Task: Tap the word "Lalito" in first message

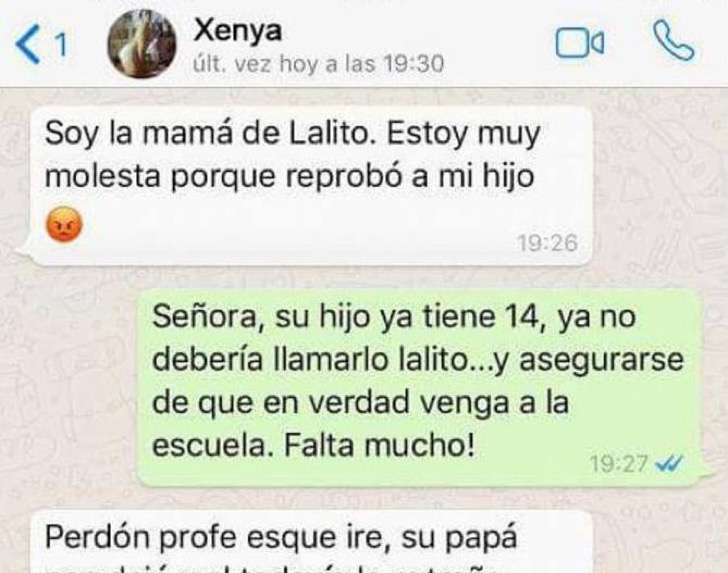Action: tap(332, 133)
